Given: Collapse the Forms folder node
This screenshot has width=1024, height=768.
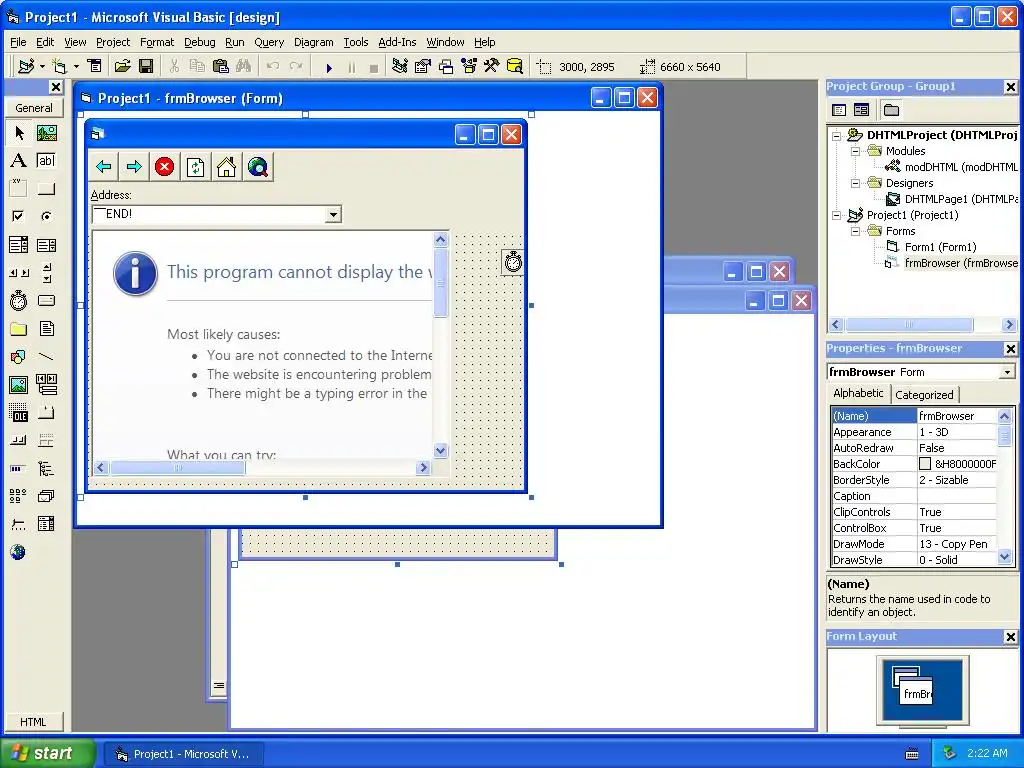Looking at the screenshot, I should tap(855, 231).
